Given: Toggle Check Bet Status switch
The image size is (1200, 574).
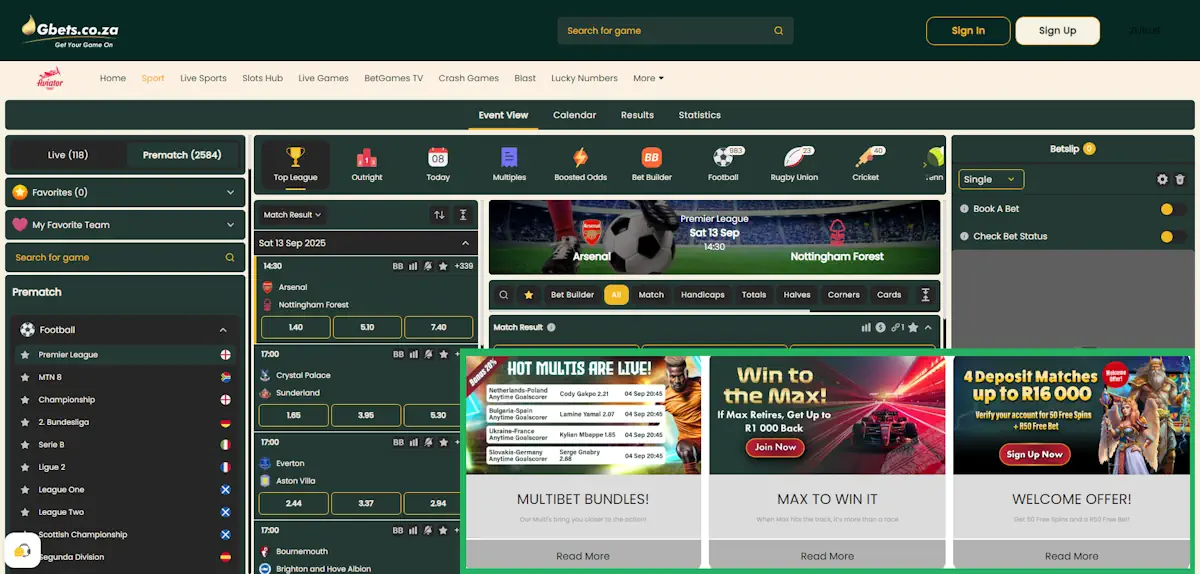Looking at the screenshot, I should [1173, 237].
